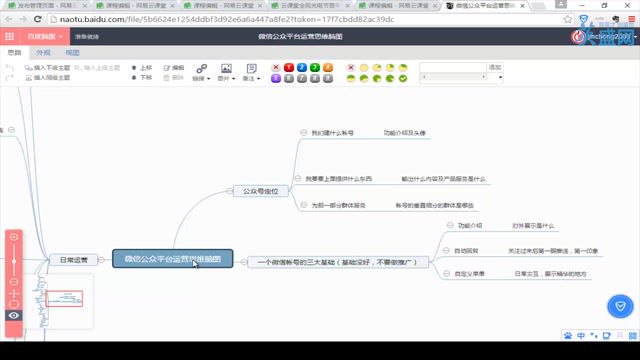Screen dimensions: 640x360
Task: Open the apps grid menu icon
Action: coord(9,36)
